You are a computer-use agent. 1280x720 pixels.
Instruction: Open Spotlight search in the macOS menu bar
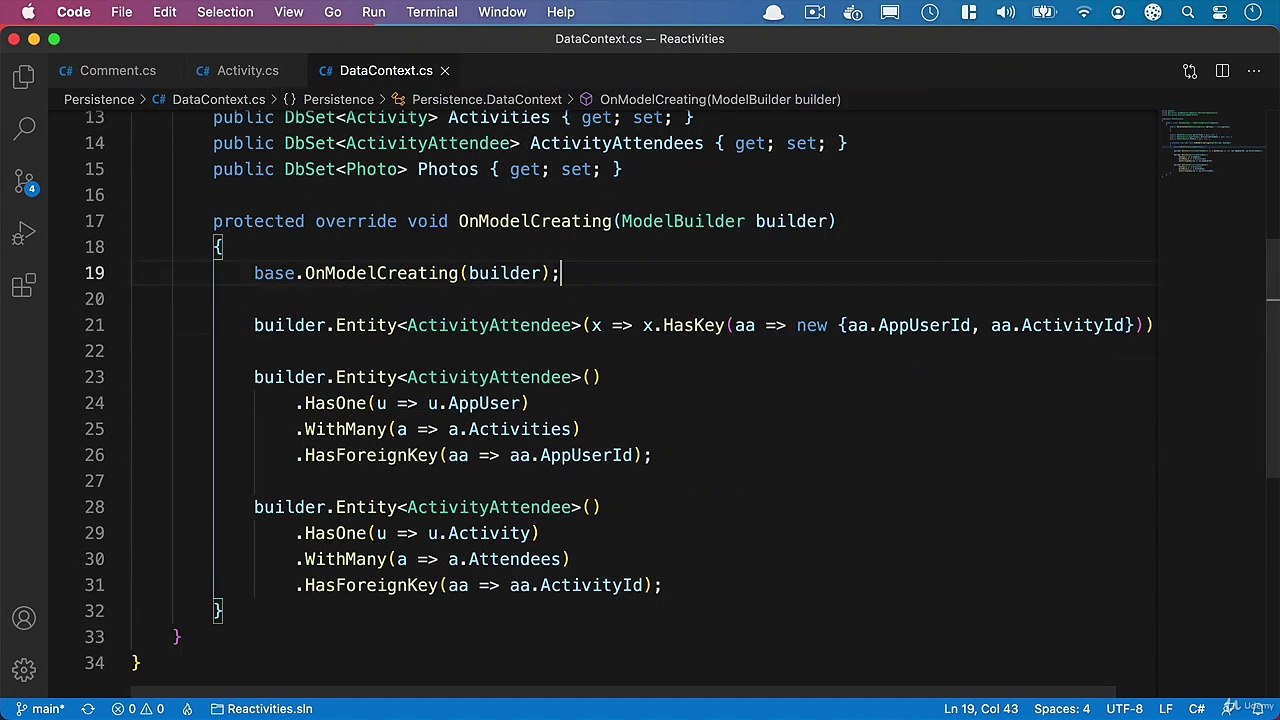pos(1188,12)
